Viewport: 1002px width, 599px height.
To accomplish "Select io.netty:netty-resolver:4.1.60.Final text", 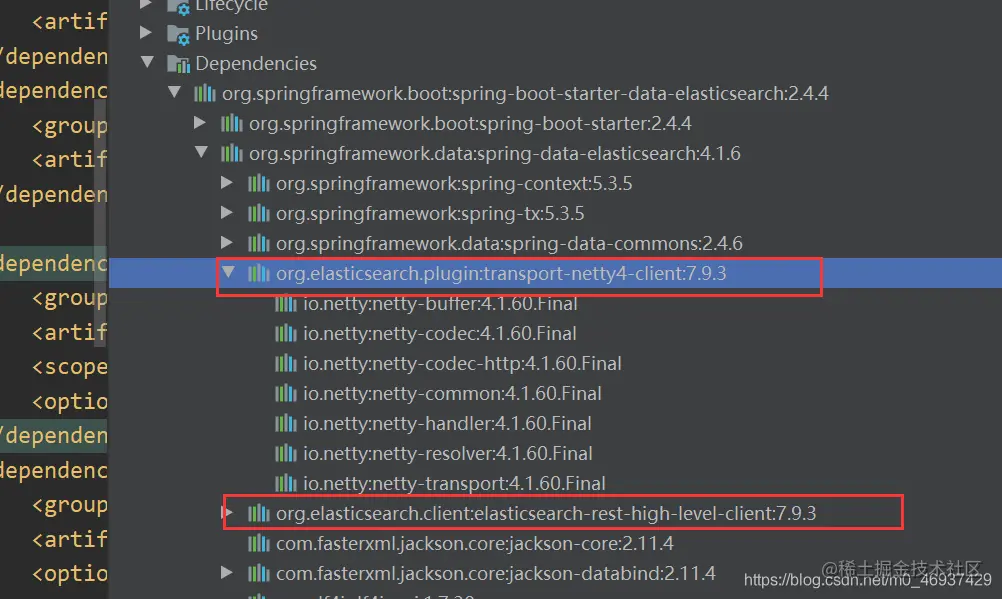I will [447, 453].
